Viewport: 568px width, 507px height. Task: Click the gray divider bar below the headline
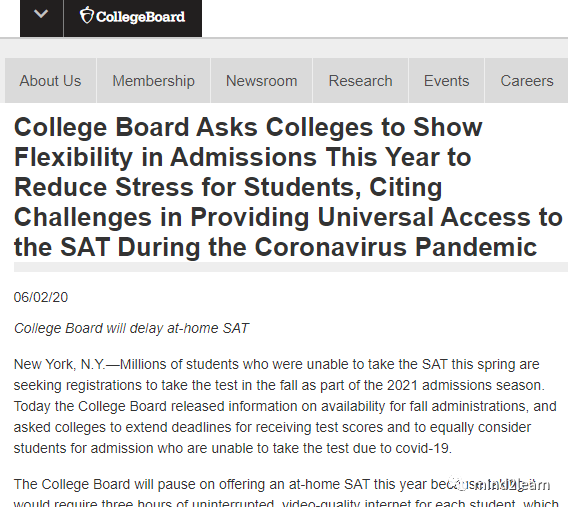tap(291, 267)
